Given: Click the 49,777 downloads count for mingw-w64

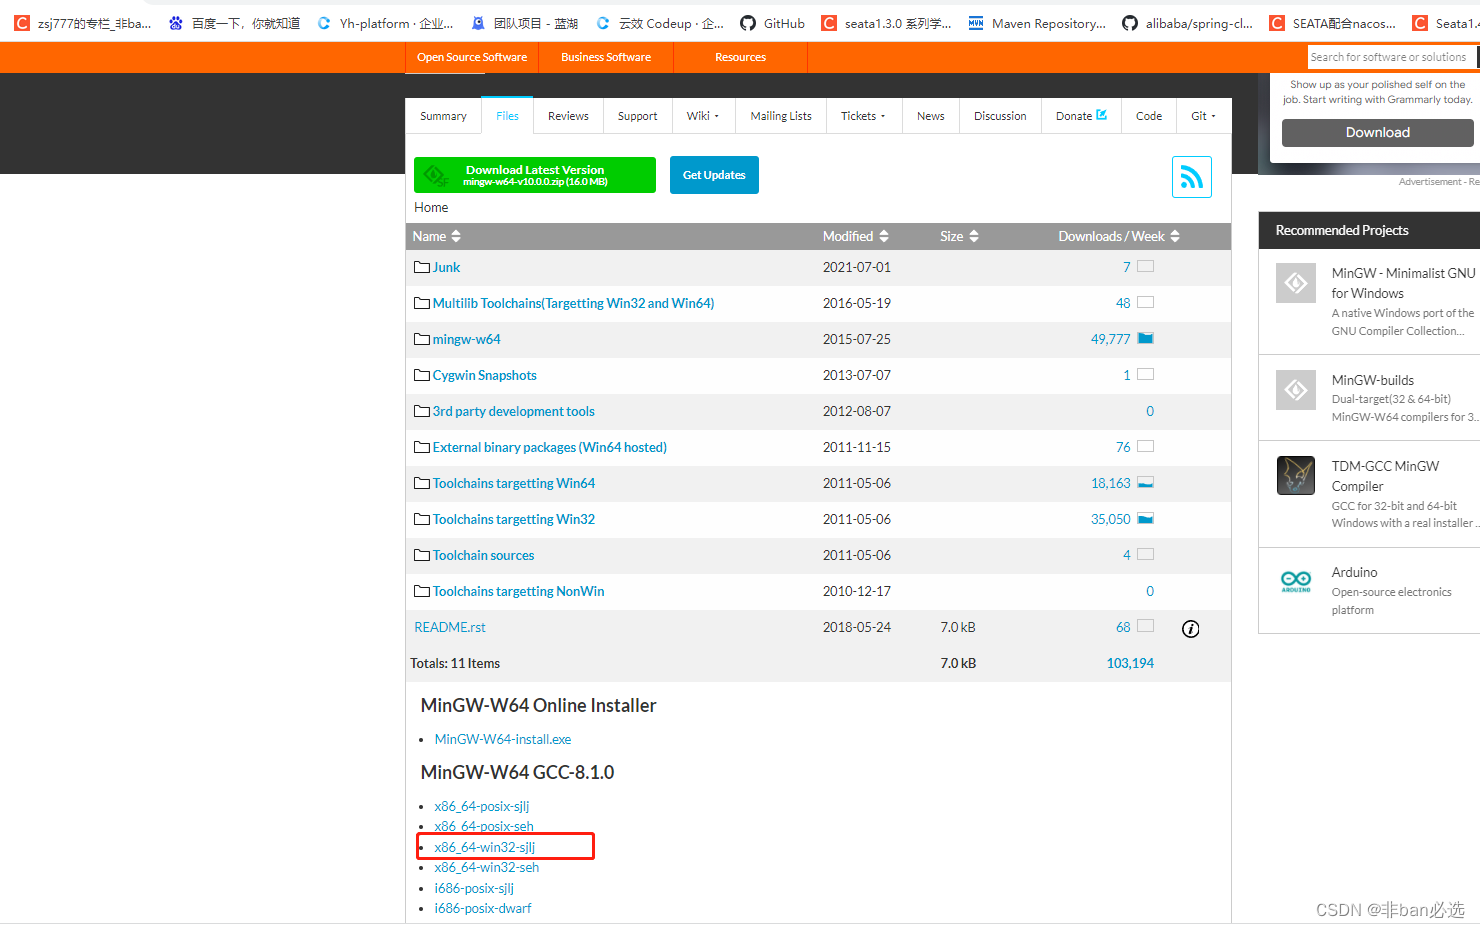Looking at the screenshot, I should pyautogui.click(x=1110, y=339).
